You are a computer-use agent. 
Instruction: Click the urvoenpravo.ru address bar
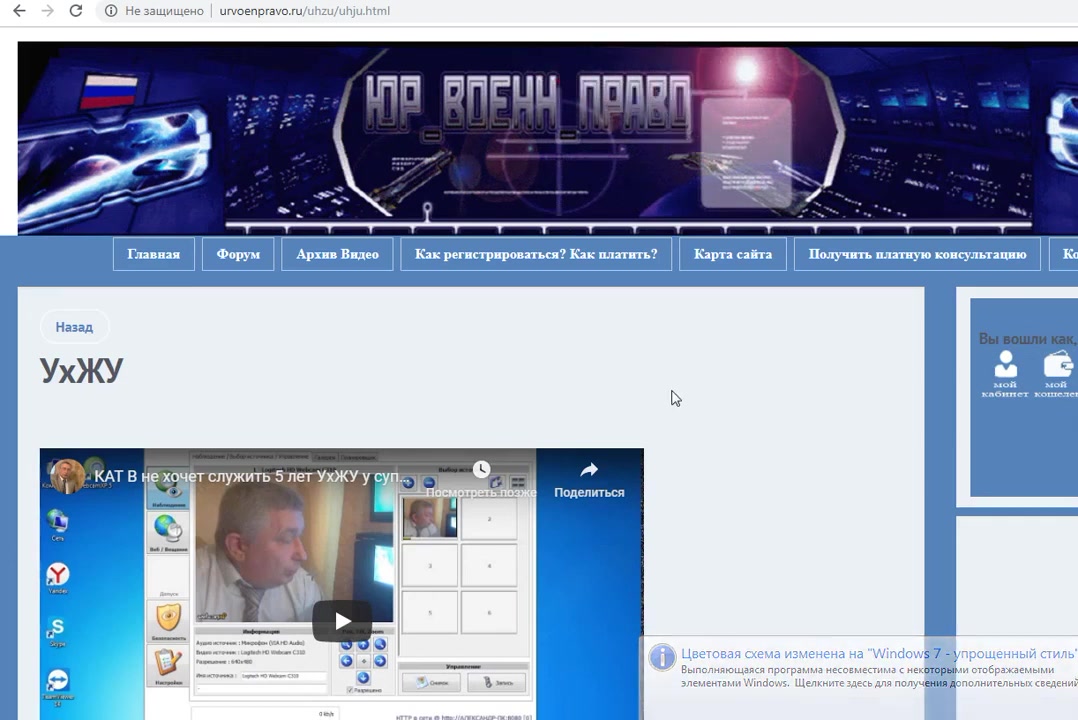tap(305, 11)
